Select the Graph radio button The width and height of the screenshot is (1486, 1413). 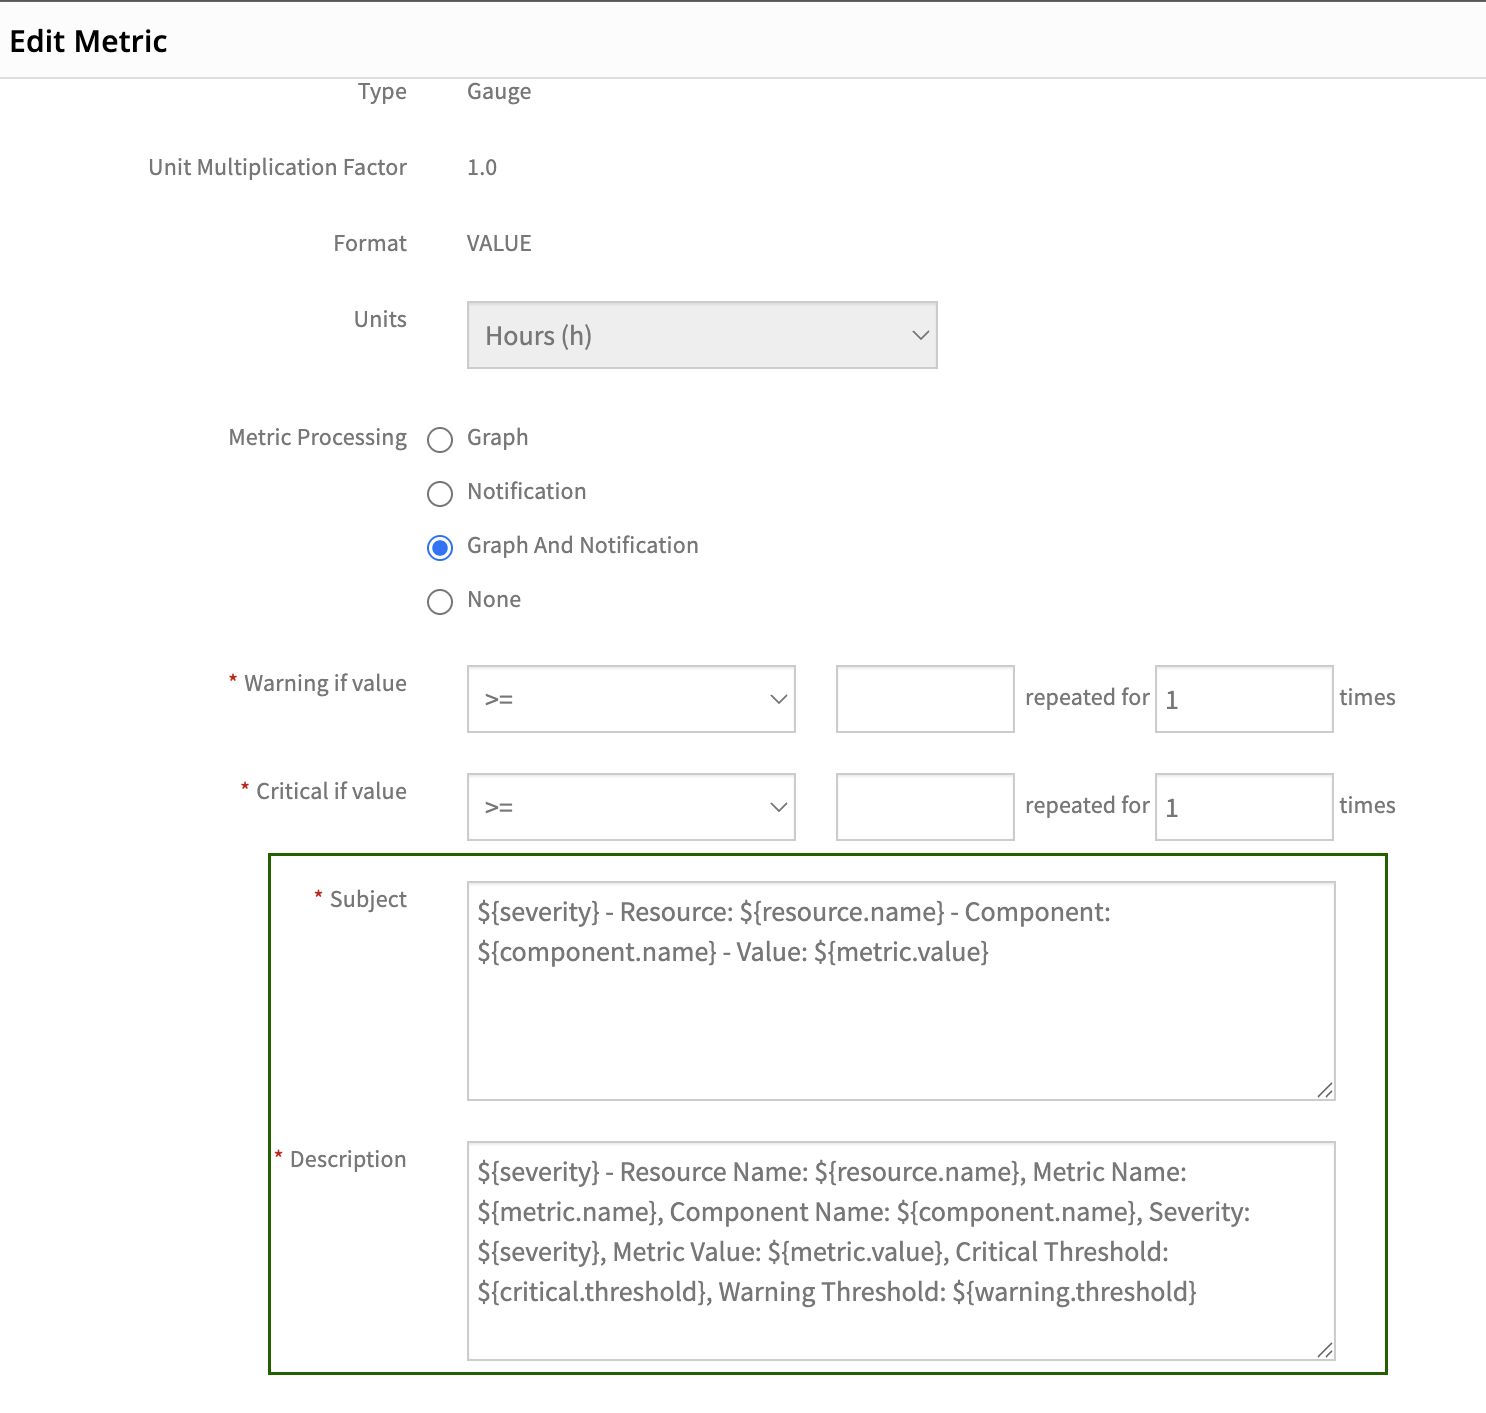click(440, 440)
